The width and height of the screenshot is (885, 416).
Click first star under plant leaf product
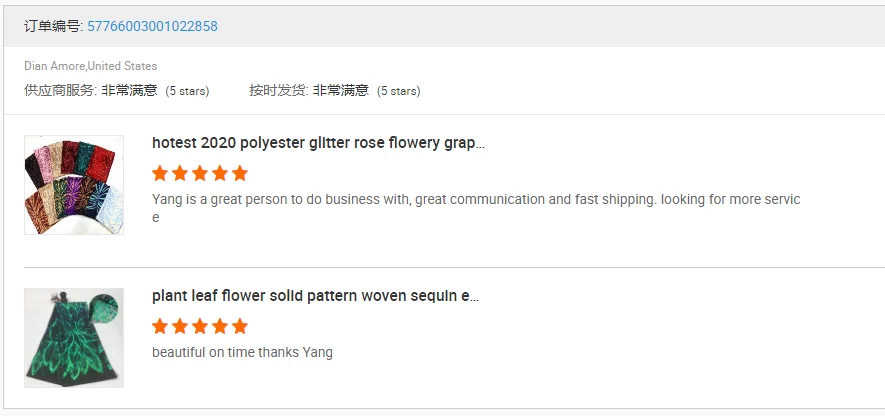pyautogui.click(x=160, y=326)
